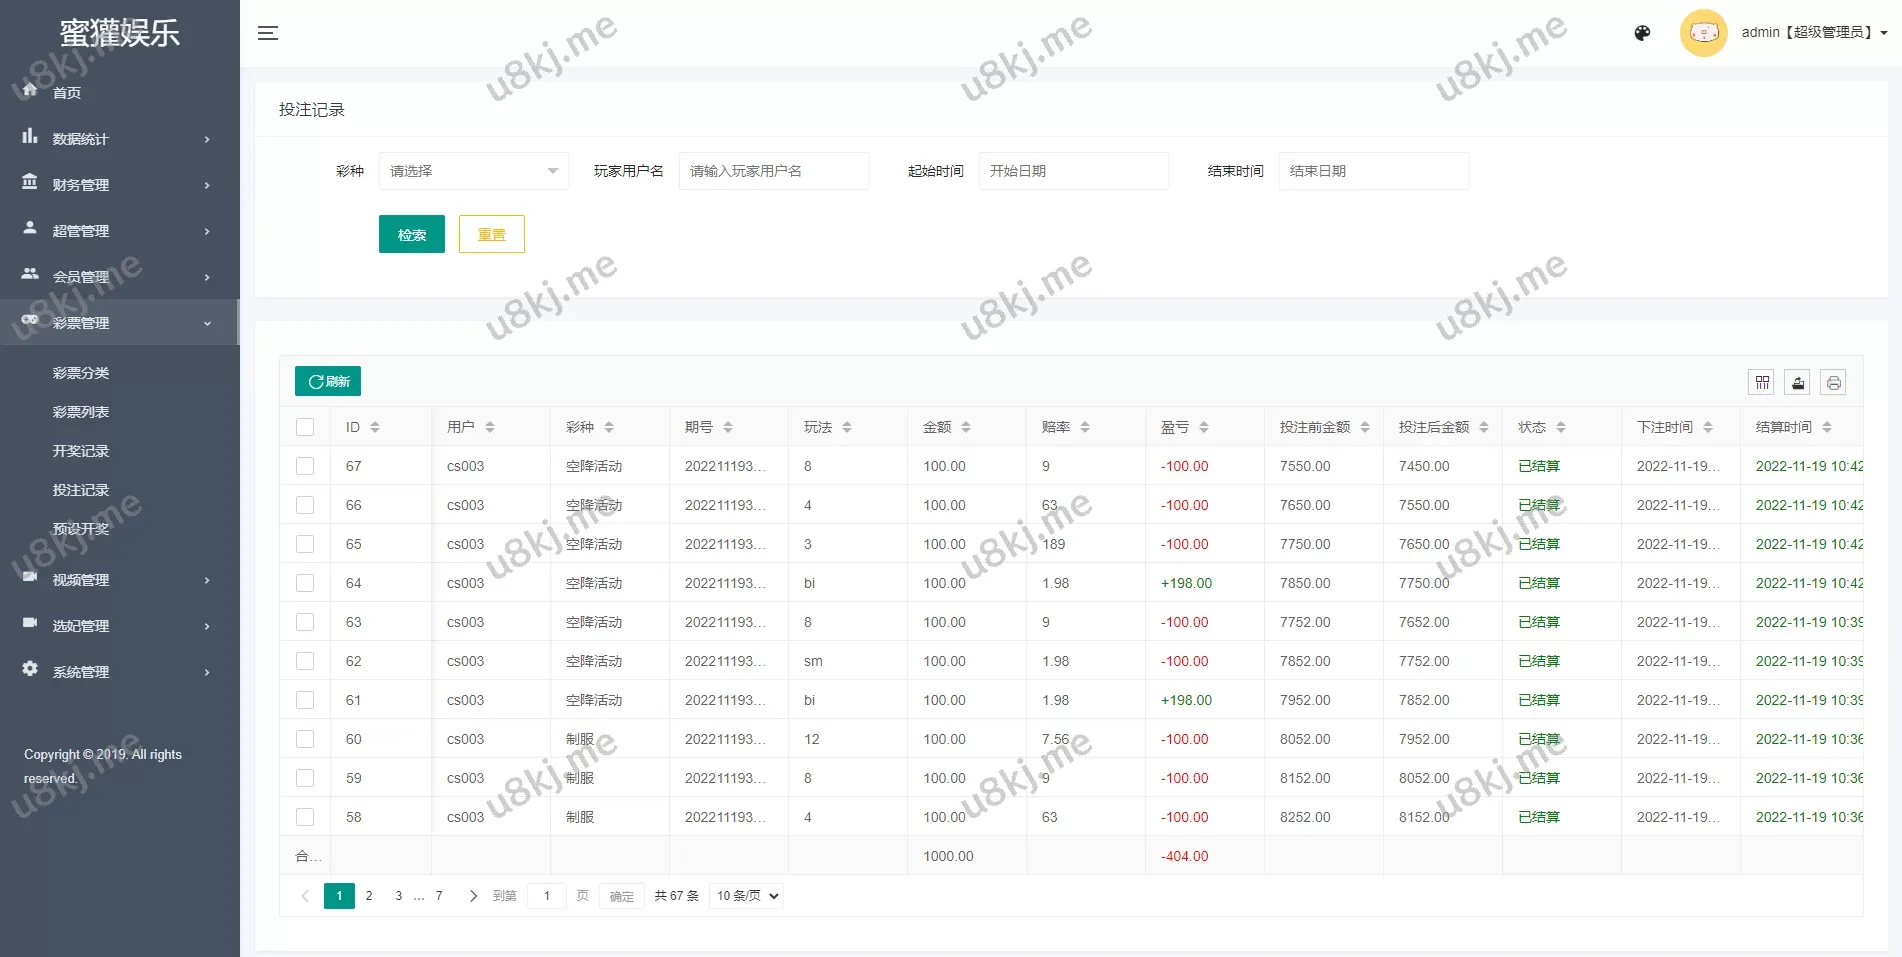Check the box for row ID 67

(x=305, y=466)
